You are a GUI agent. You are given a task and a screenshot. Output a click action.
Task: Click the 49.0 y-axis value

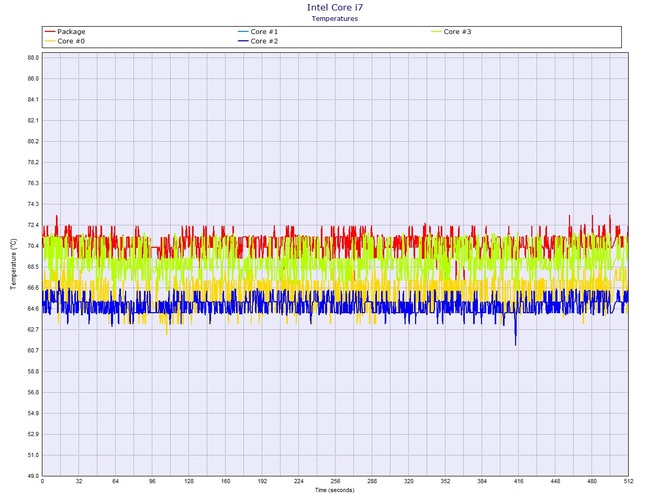pyautogui.click(x=33, y=476)
